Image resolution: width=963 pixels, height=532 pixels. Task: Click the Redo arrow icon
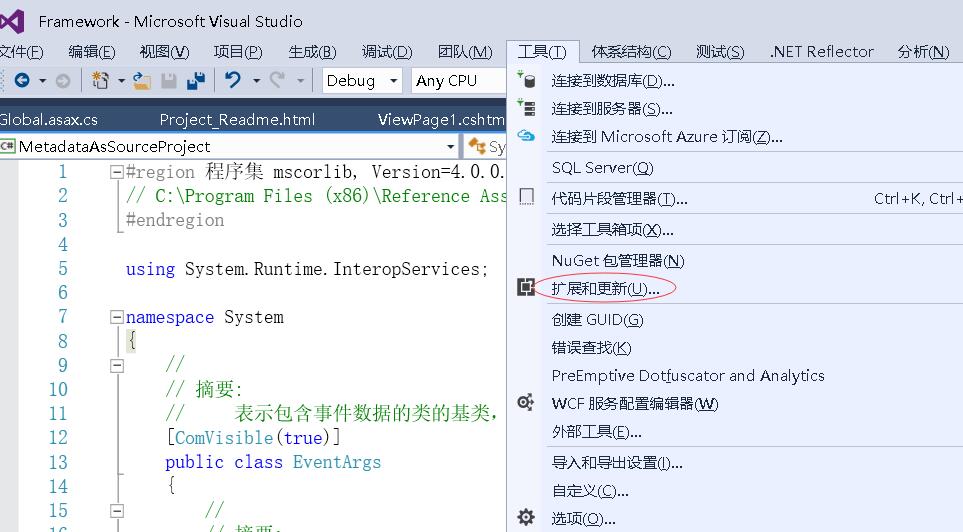(278, 80)
